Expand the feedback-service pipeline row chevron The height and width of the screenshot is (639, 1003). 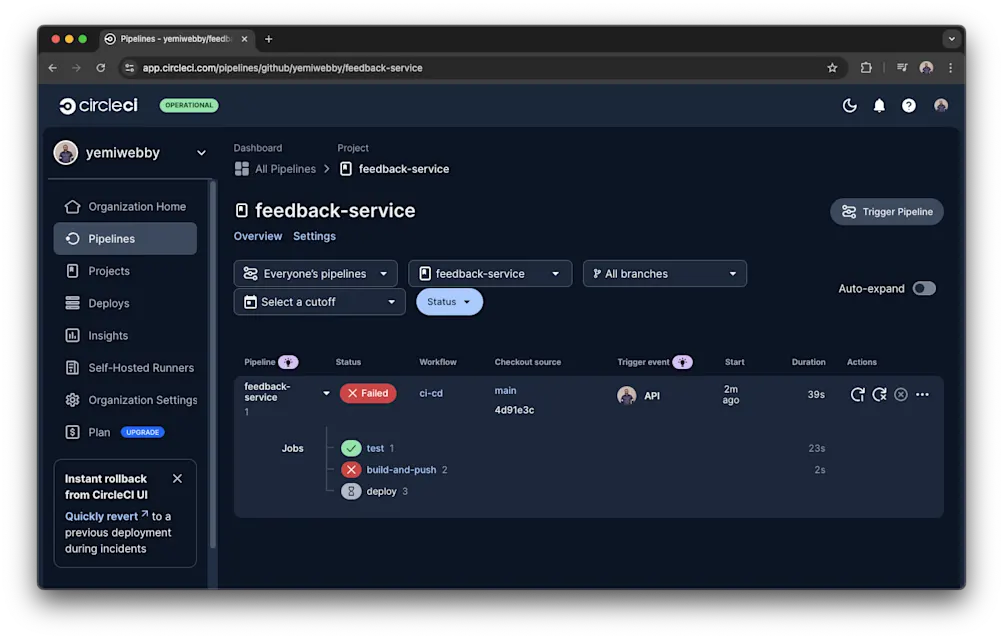[x=326, y=393]
